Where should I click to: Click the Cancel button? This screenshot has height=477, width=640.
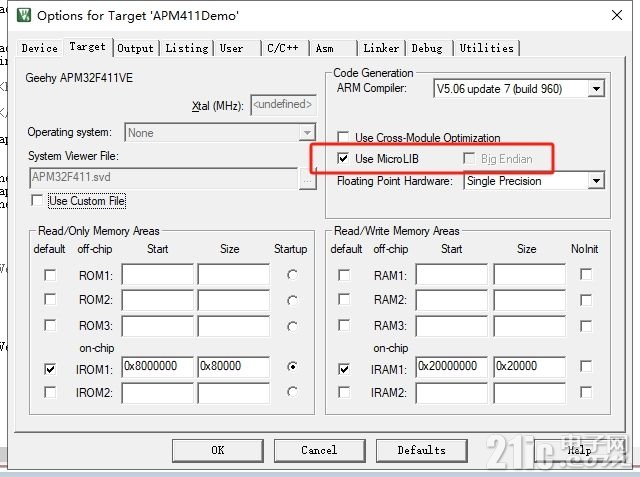click(x=320, y=450)
